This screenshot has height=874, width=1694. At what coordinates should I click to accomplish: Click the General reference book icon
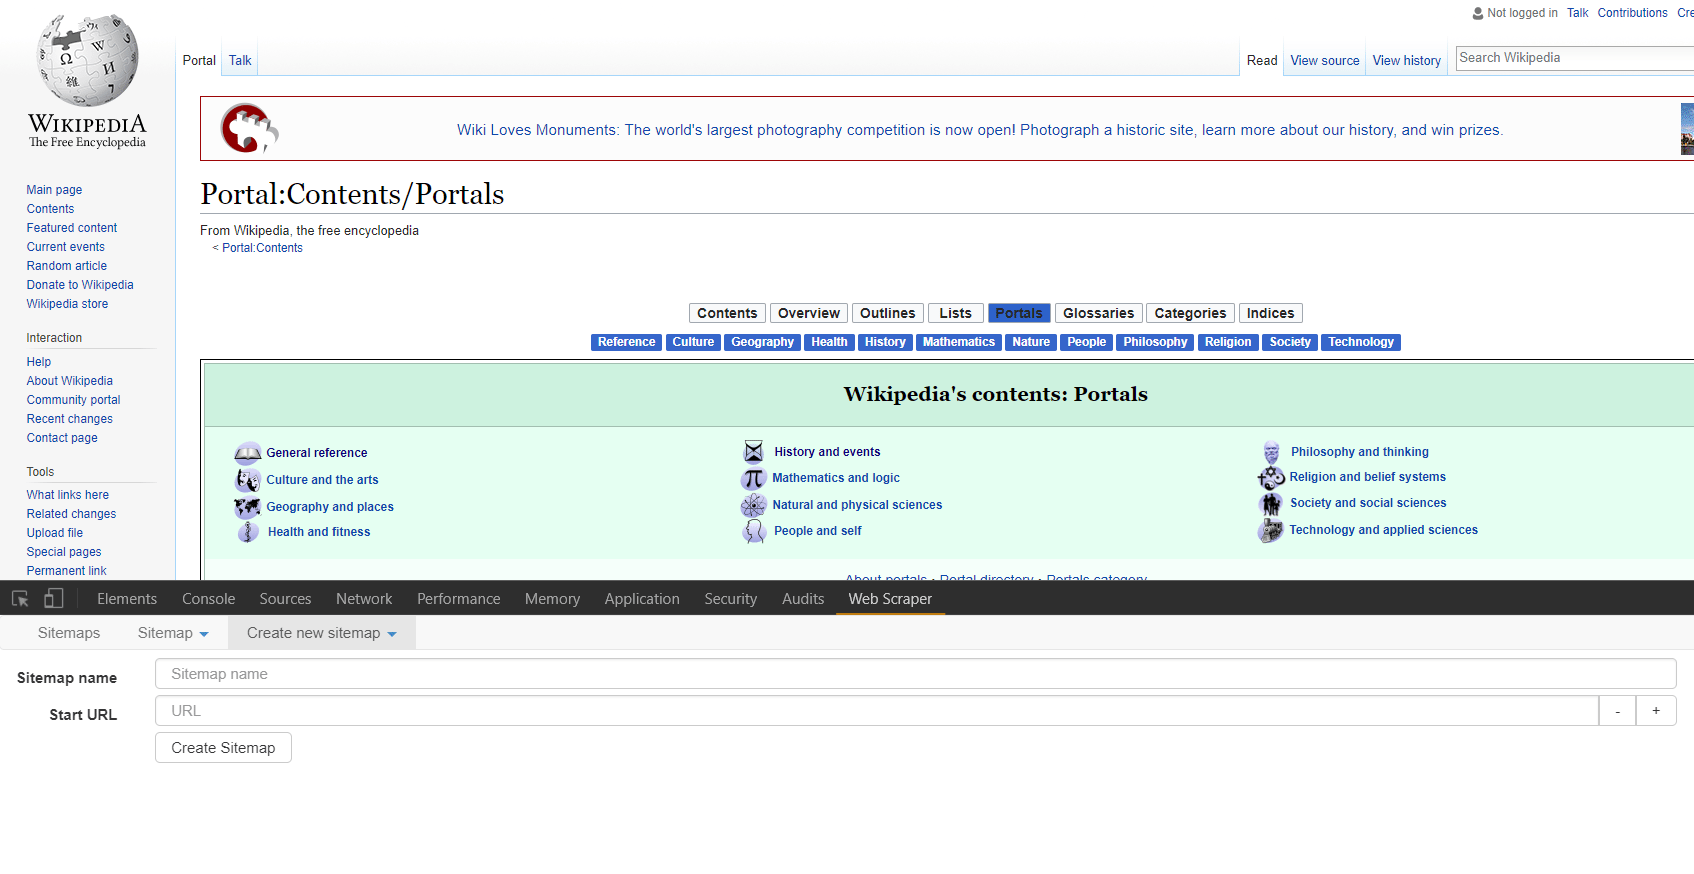[x=247, y=453]
